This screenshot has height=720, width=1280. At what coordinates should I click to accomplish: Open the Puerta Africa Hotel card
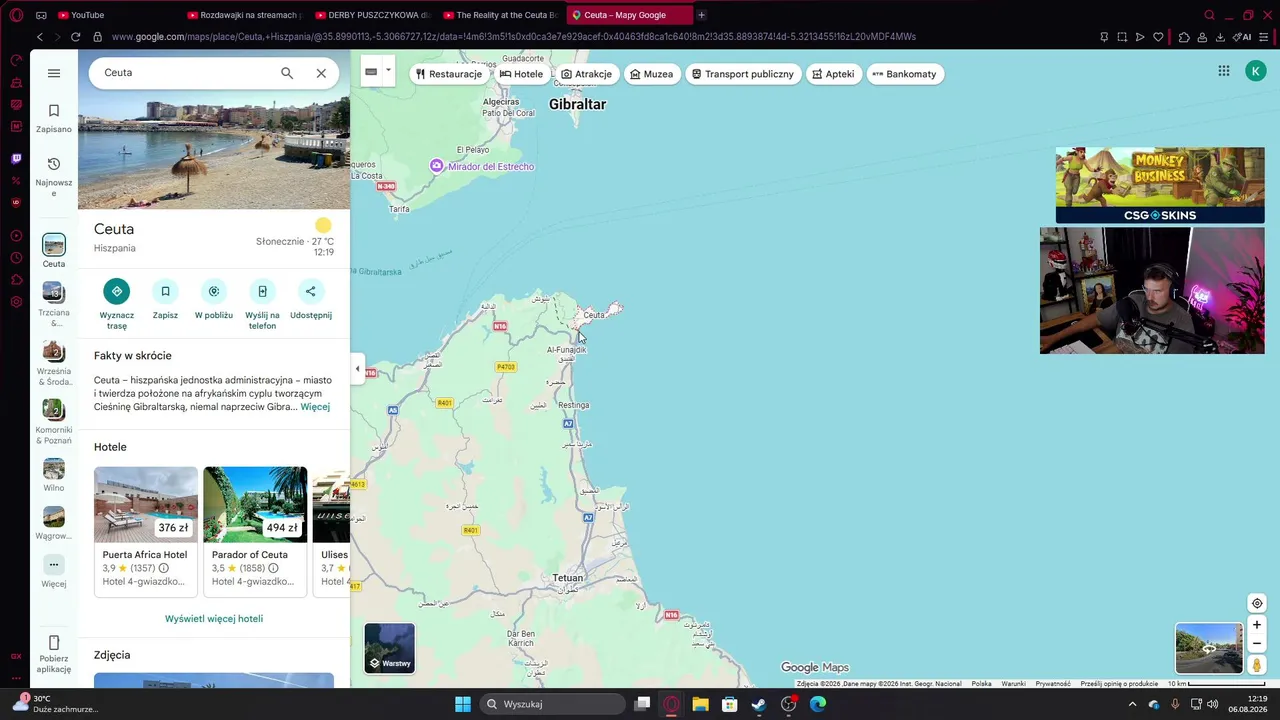point(146,530)
